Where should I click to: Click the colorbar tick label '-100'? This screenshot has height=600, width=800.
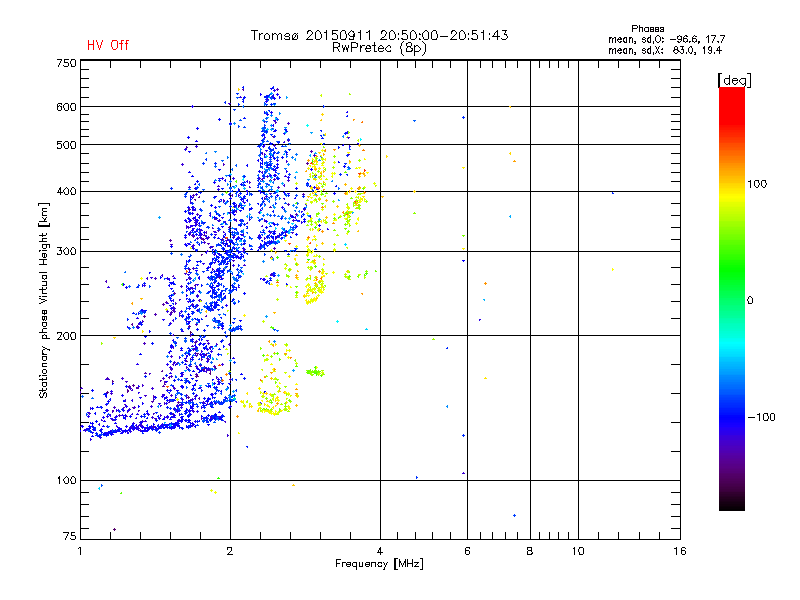761,417
